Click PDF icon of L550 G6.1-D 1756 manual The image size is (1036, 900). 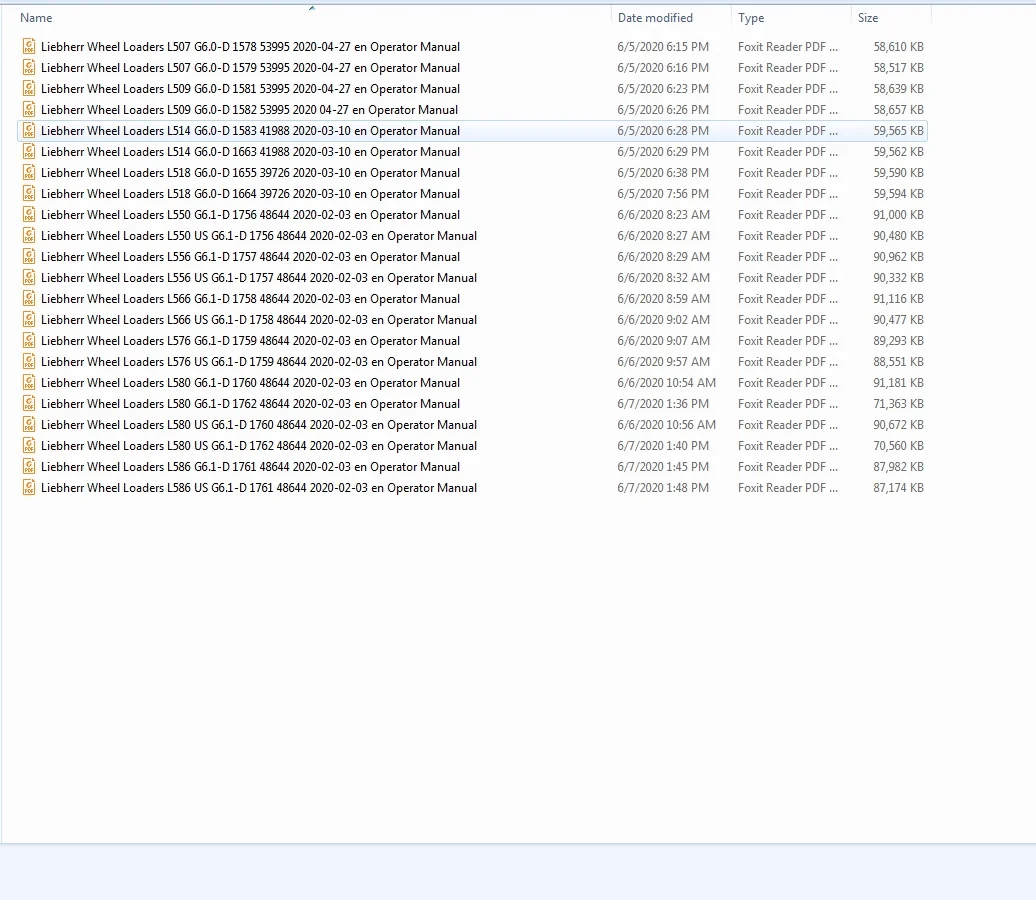(29, 214)
